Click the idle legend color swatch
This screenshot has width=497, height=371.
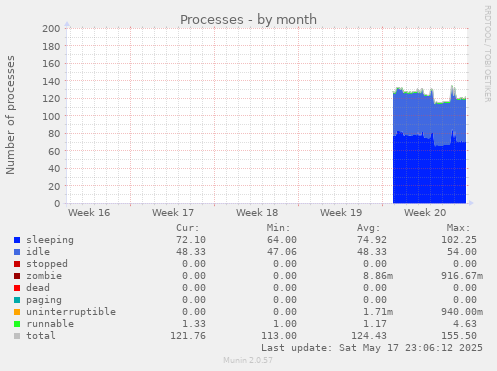pos(17,252)
